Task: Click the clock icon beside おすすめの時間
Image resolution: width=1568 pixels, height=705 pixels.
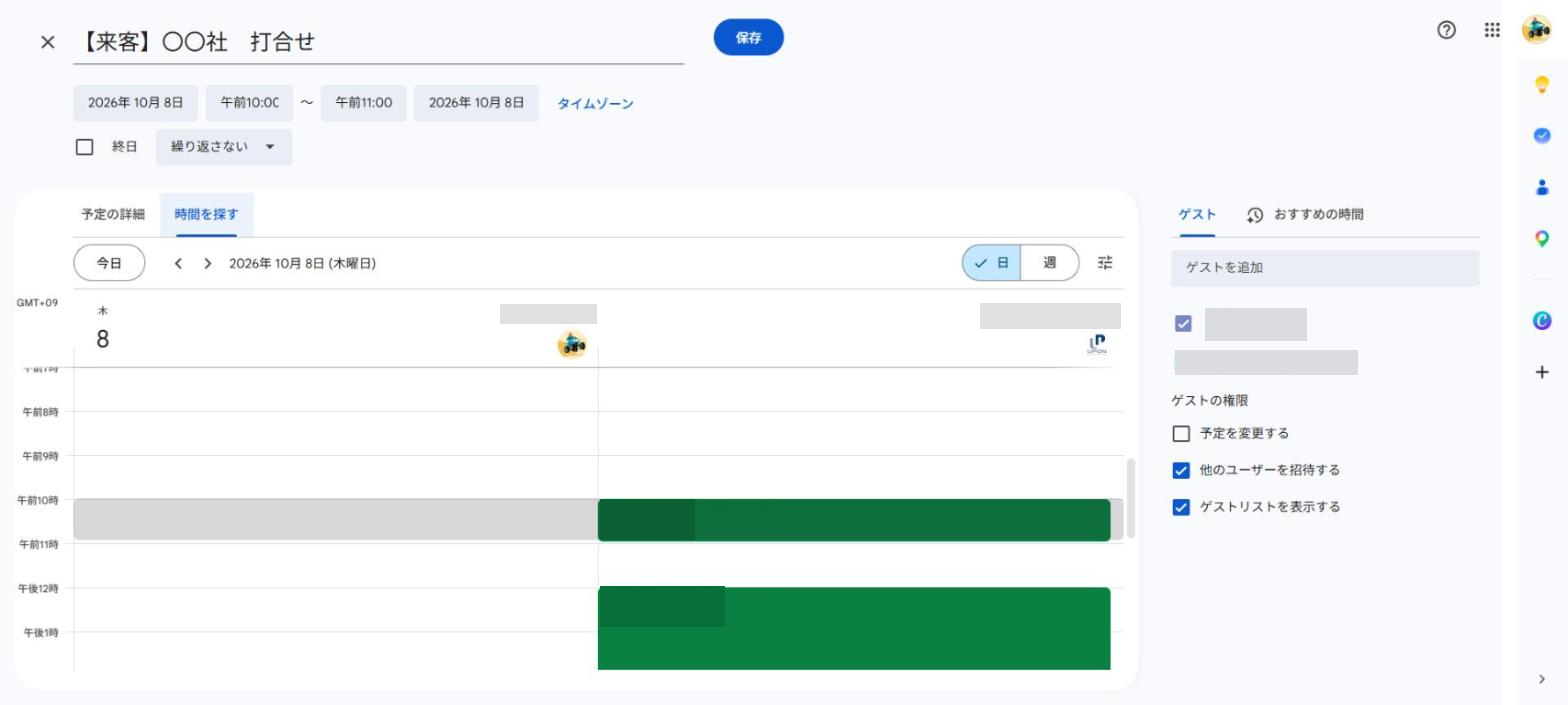Action: (1255, 215)
